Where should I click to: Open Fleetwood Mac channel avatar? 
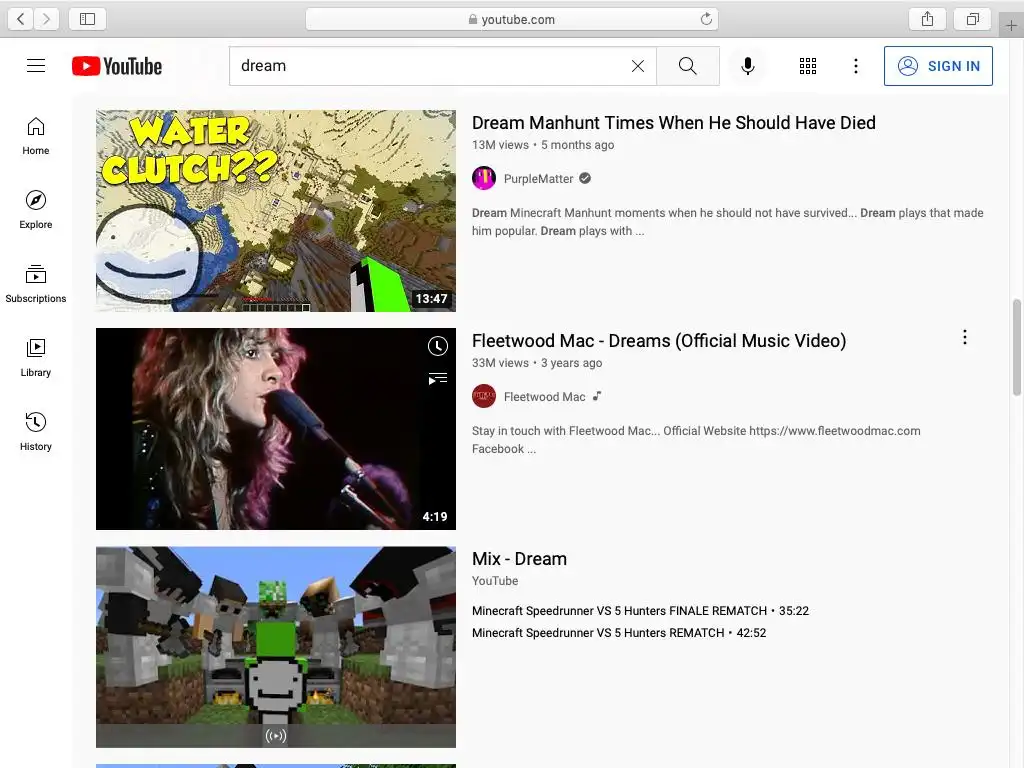click(x=484, y=396)
